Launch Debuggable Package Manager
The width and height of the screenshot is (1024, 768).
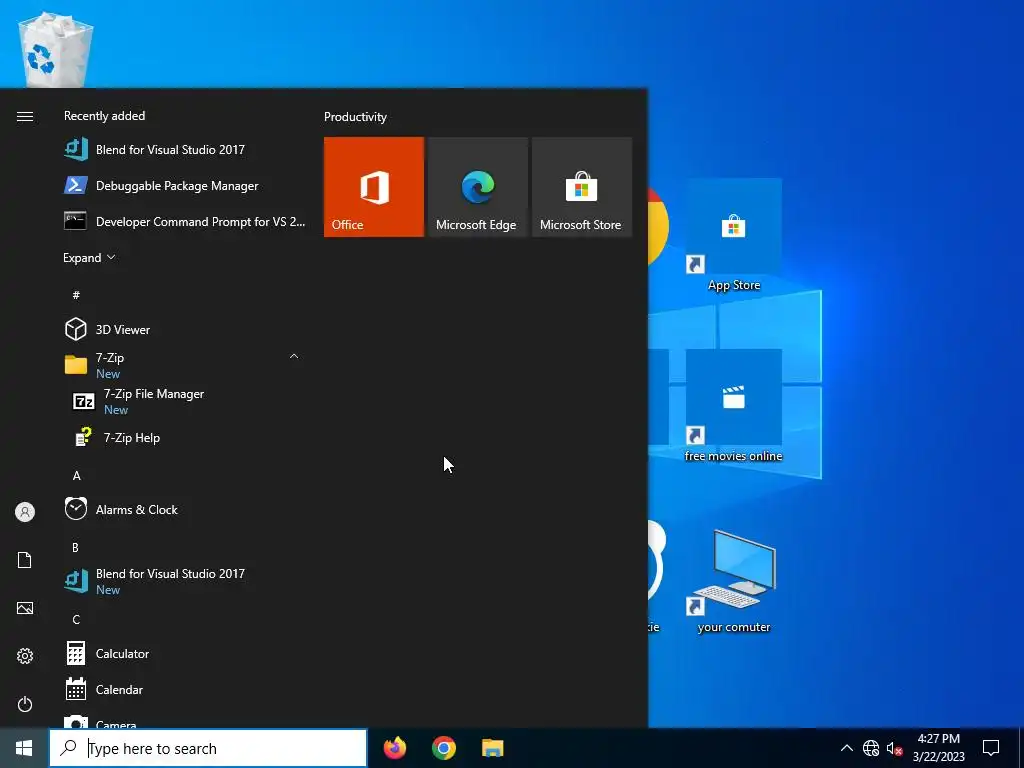(185, 185)
